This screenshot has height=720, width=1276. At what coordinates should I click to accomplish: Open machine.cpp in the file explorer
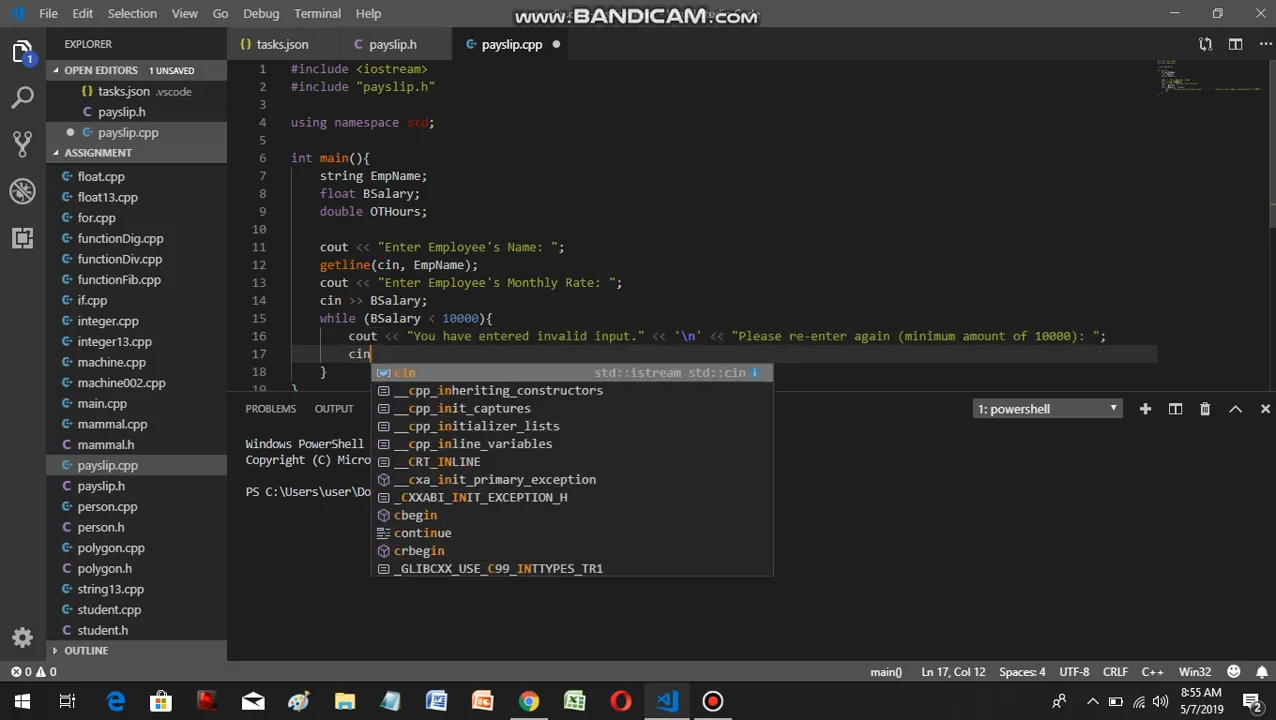(111, 362)
